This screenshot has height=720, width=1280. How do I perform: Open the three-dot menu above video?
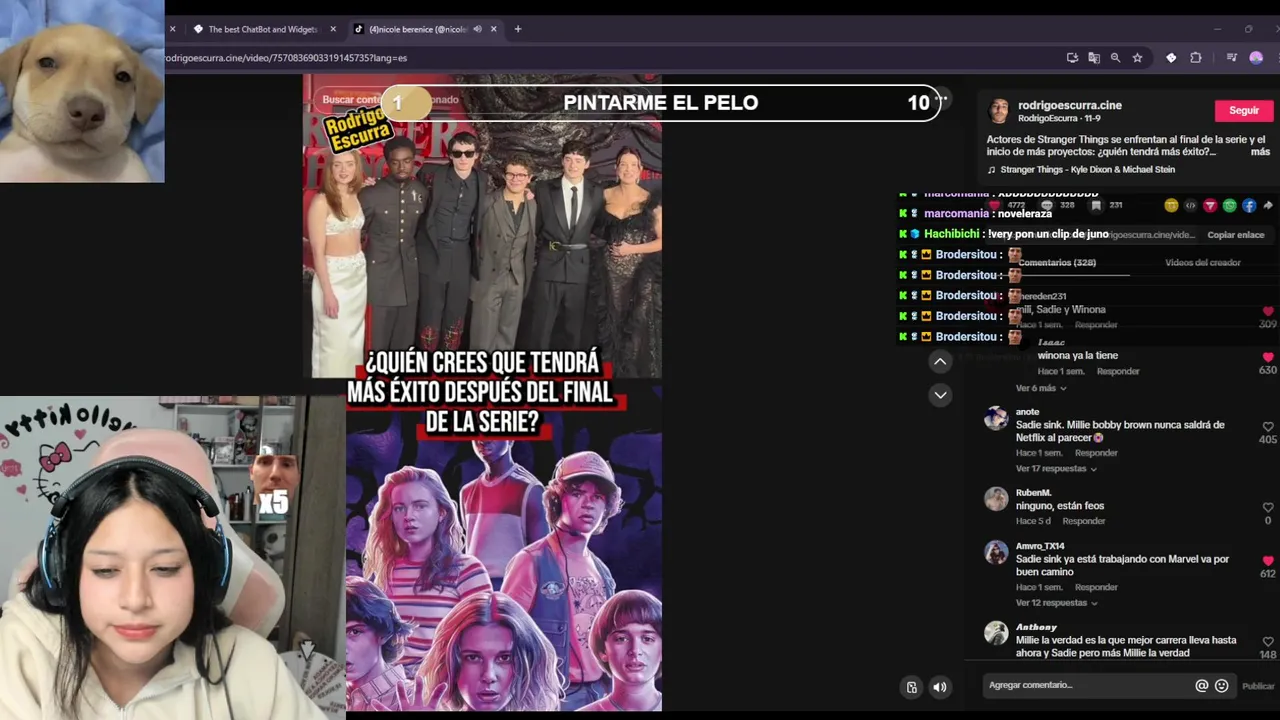pyautogui.click(x=942, y=99)
